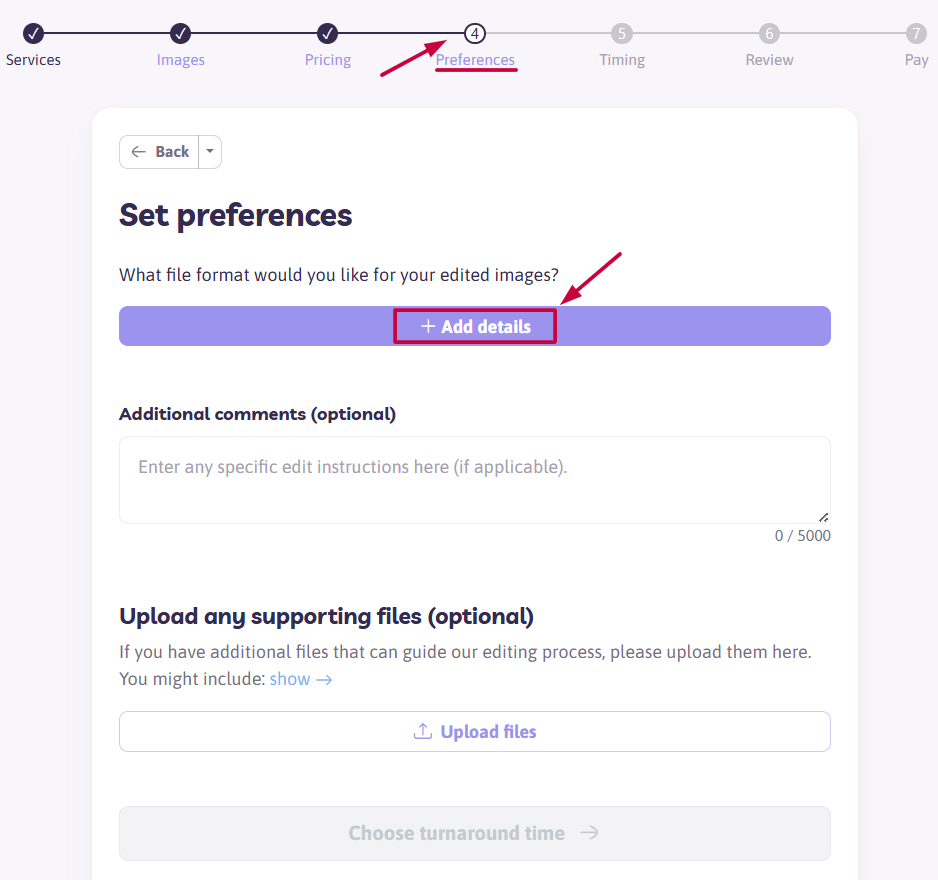Go to the Pricing step label
This screenshot has width=938, height=880.
(x=328, y=60)
